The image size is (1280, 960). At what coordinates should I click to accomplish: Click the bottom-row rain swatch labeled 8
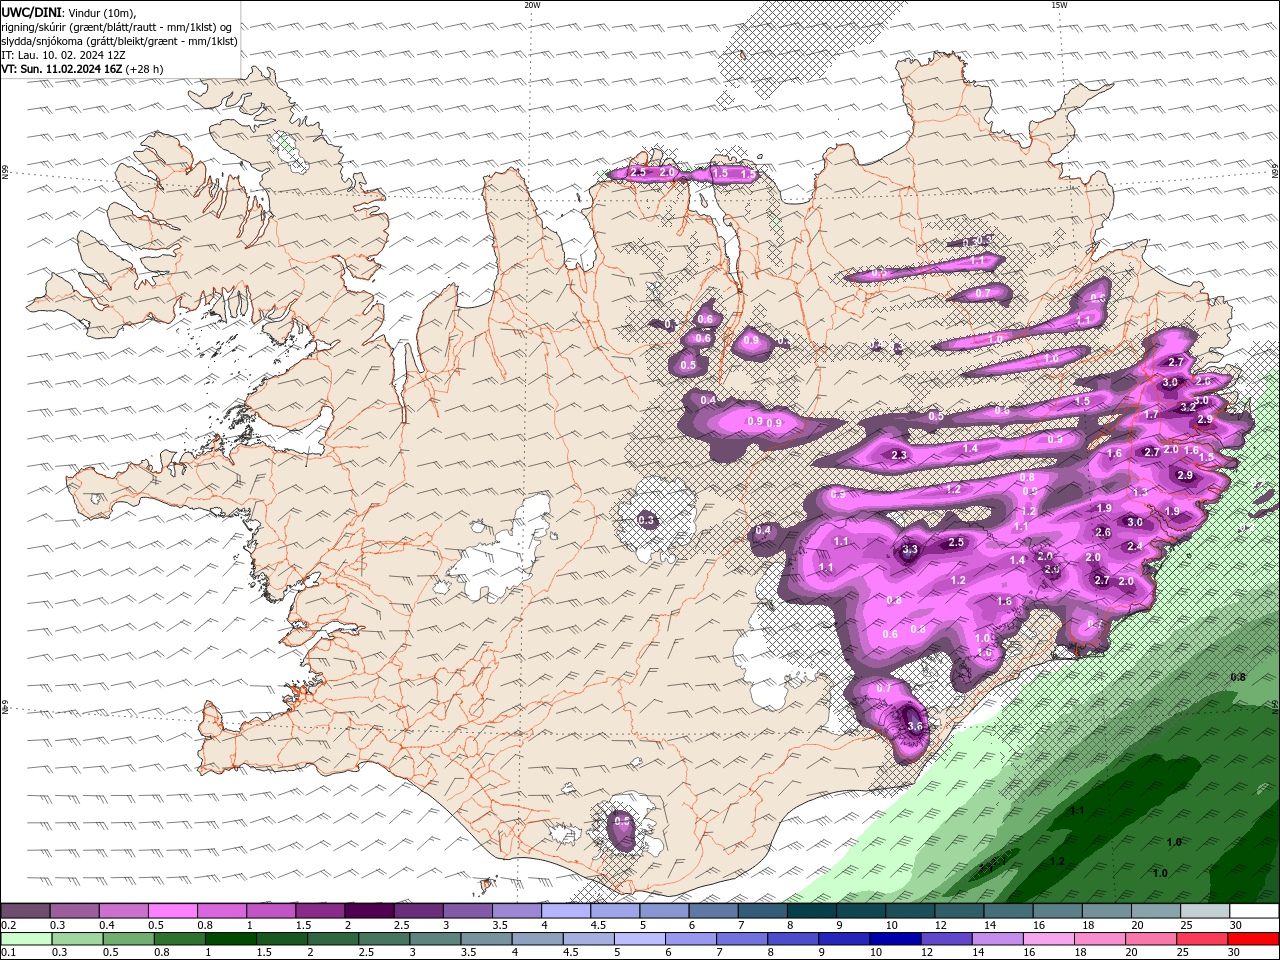[793, 939]
